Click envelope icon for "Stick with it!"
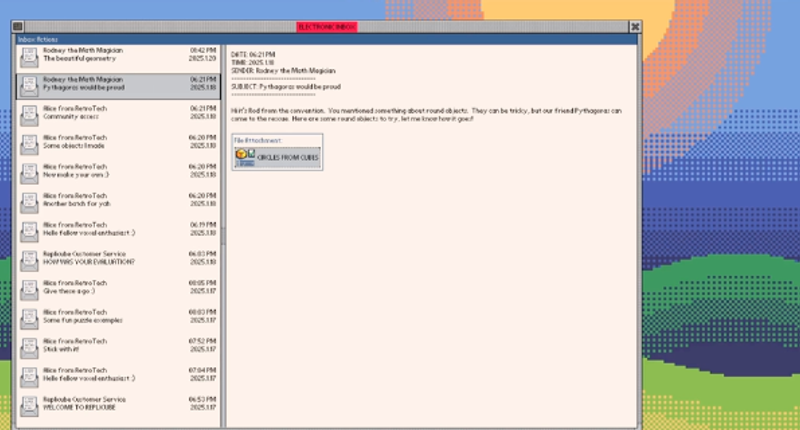800x430 pixels. pos(29,348)
